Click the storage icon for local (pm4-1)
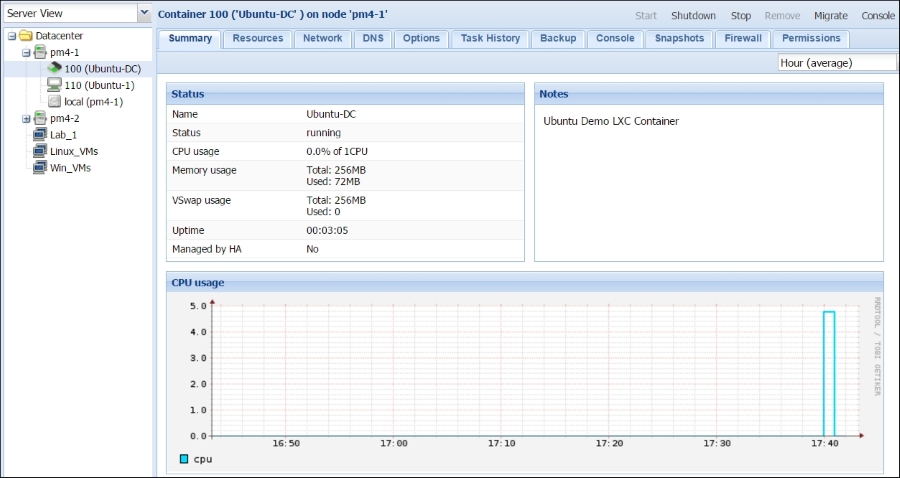The height and width of the screenshot is (478, 900). [x=55, y=102]
